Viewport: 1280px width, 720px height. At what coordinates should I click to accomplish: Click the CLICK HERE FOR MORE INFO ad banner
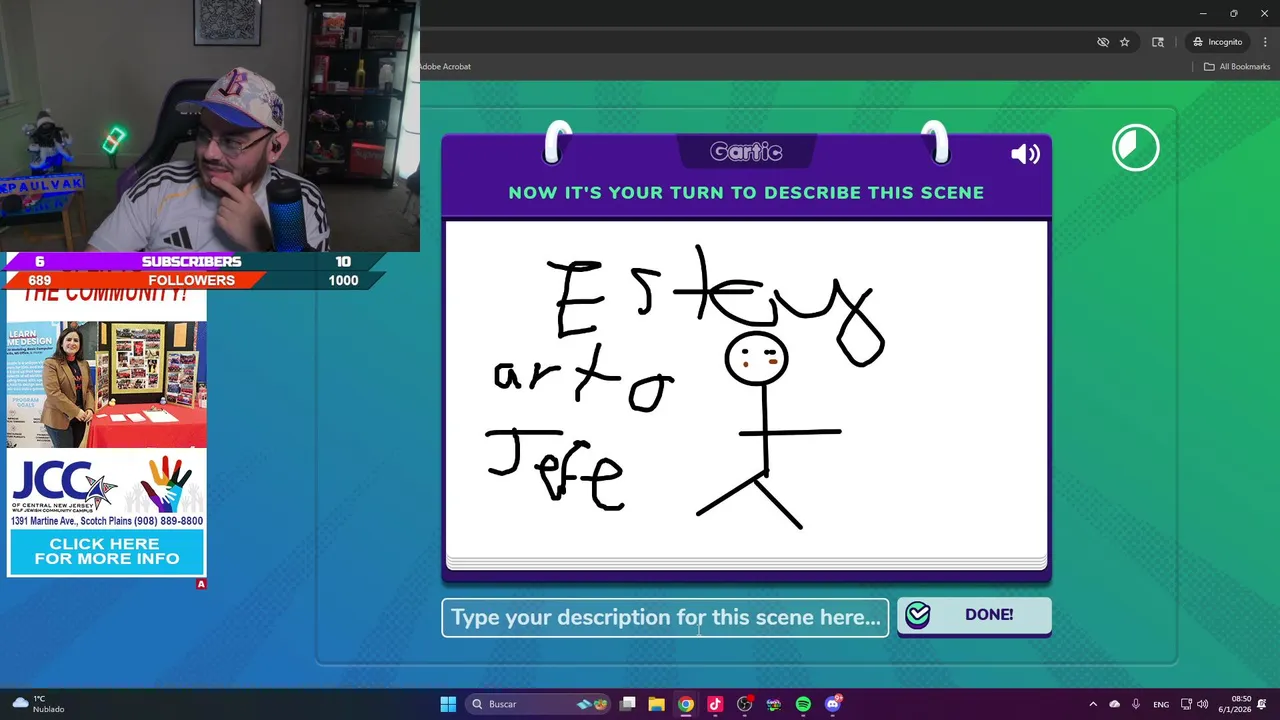click(106, 551)
